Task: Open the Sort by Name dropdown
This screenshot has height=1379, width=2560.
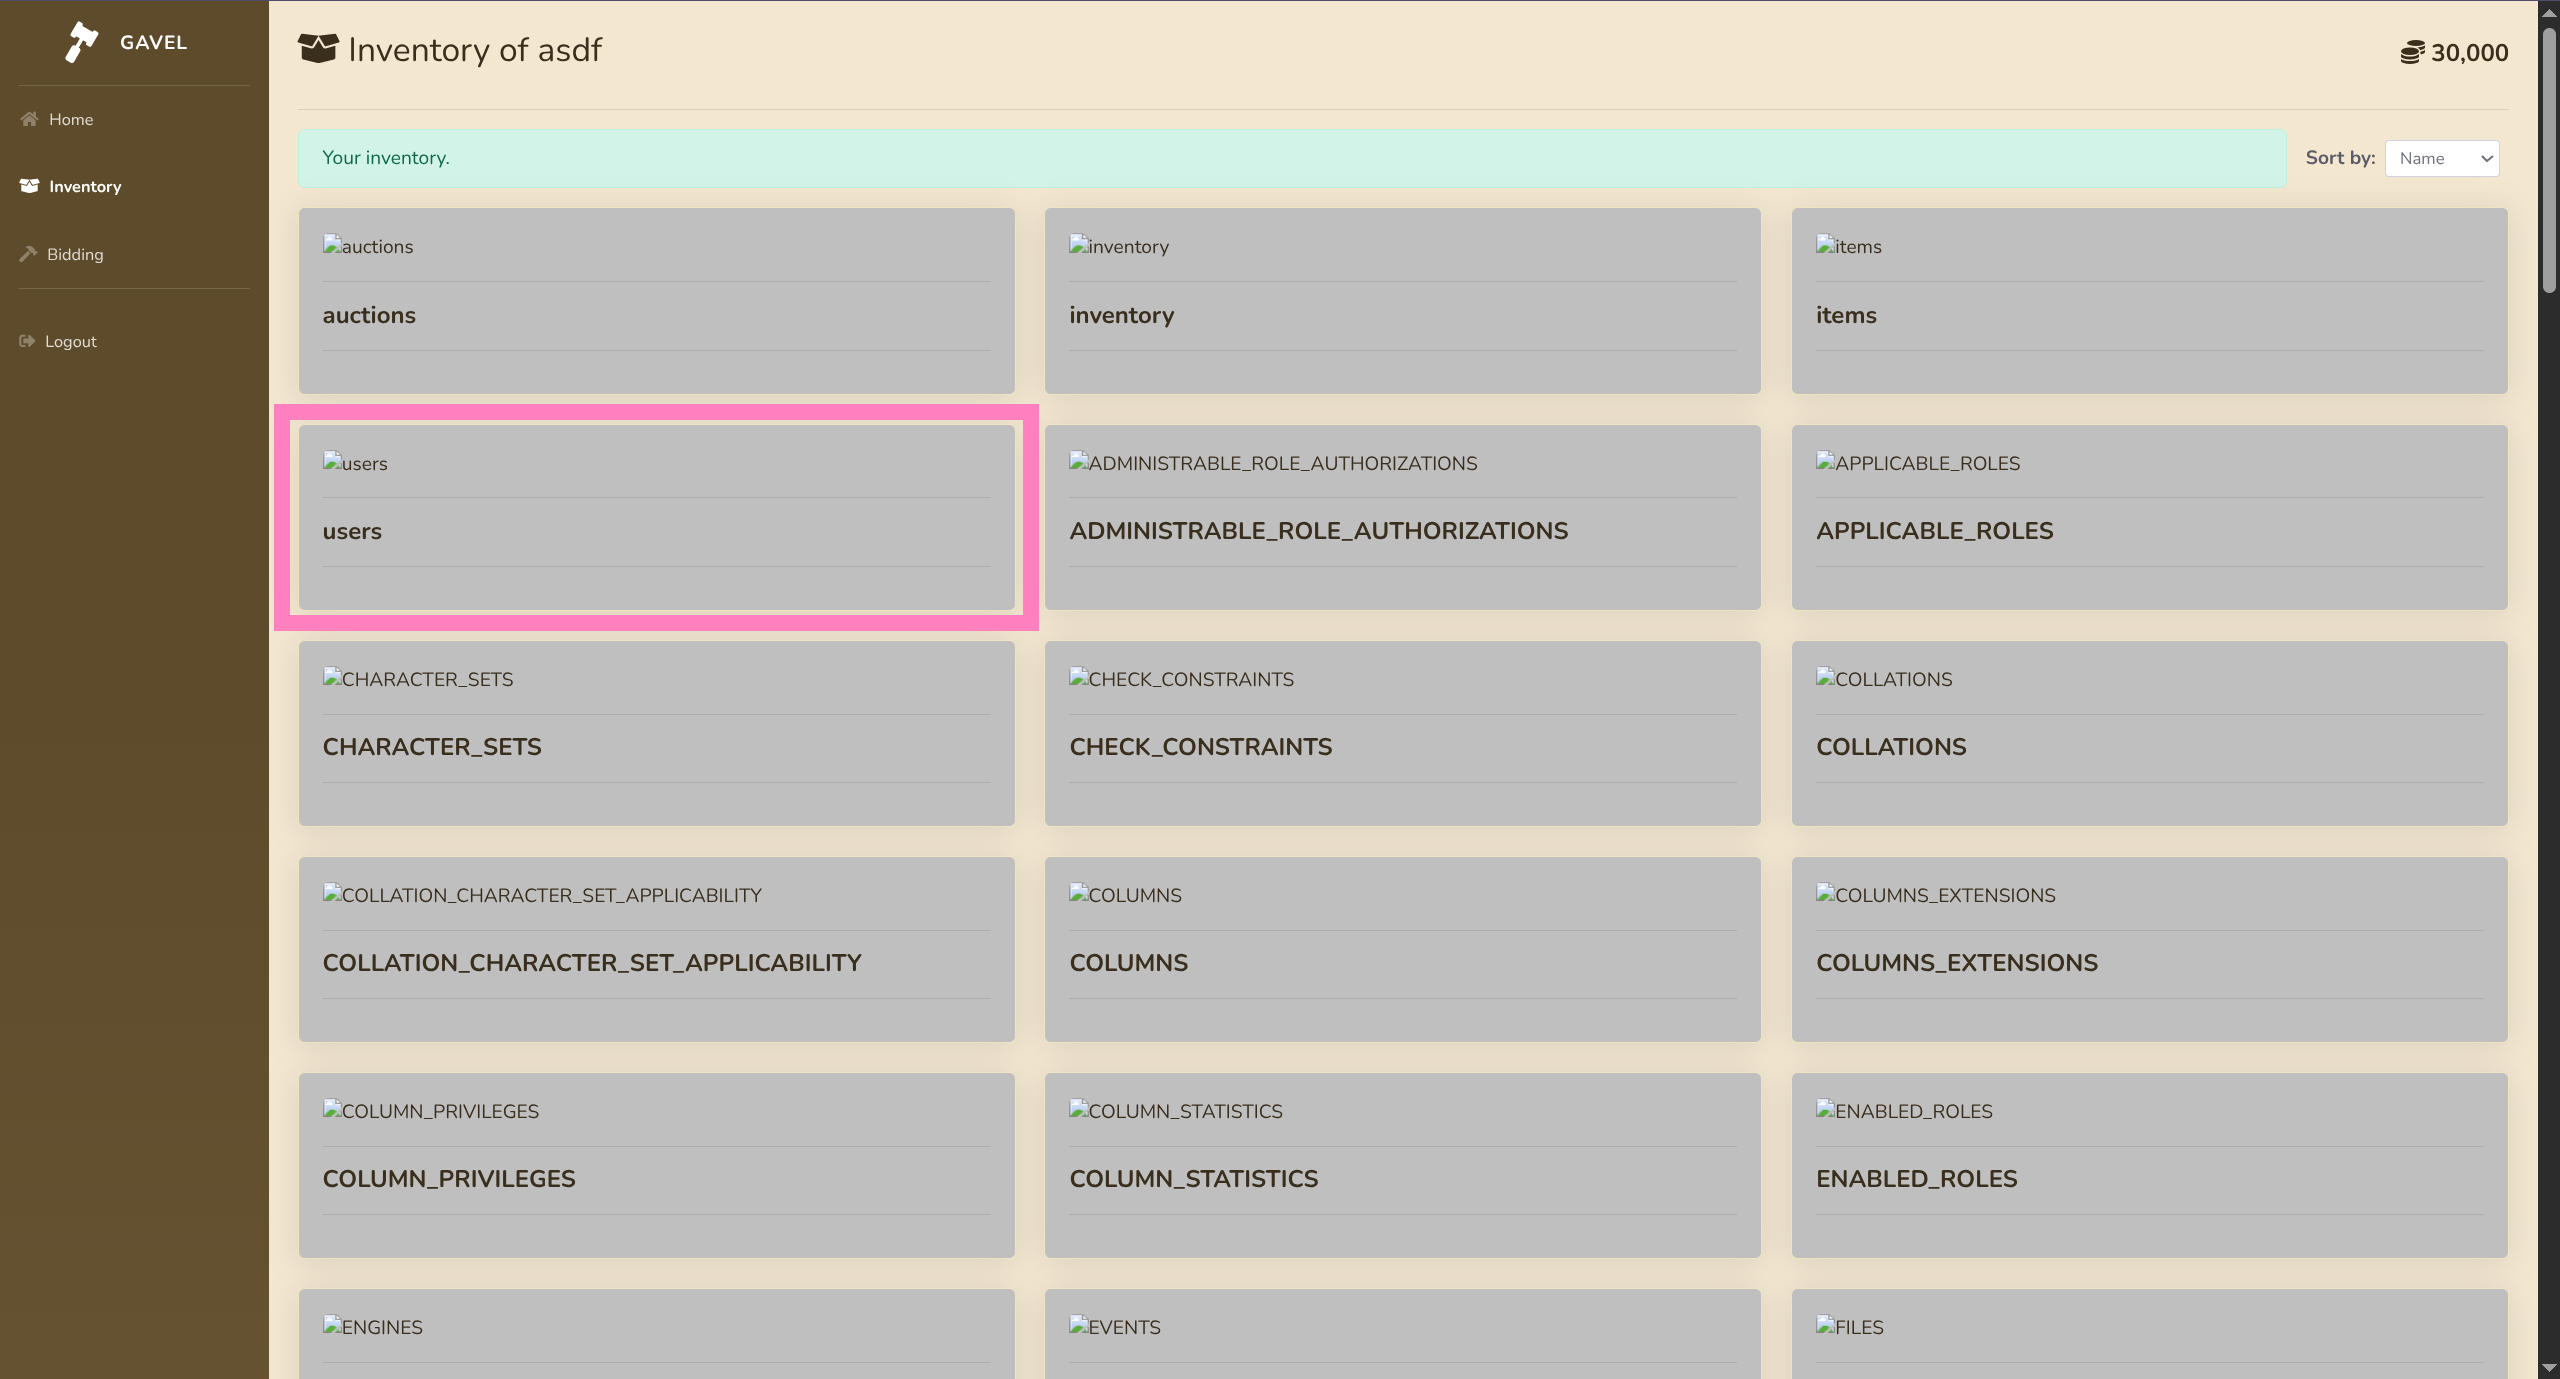Action: (2441, 158)
